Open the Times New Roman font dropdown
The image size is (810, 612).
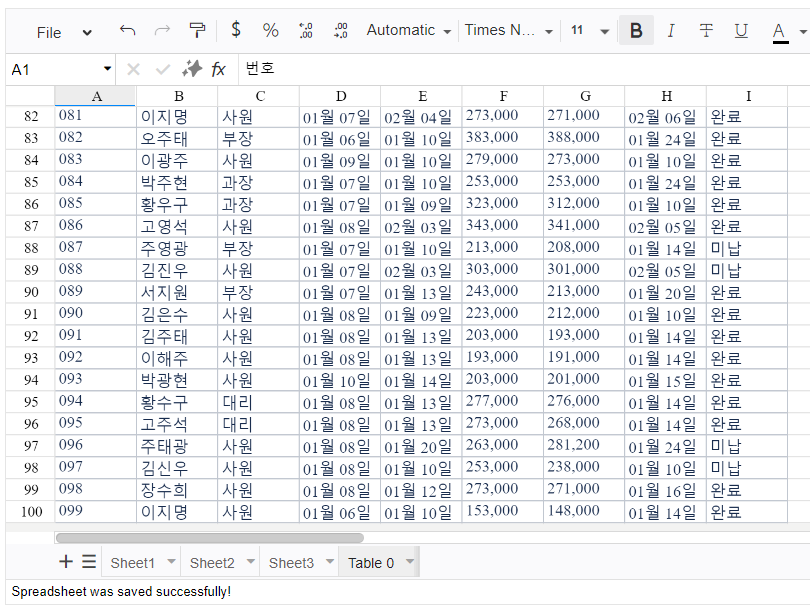(x=509, y=30)
